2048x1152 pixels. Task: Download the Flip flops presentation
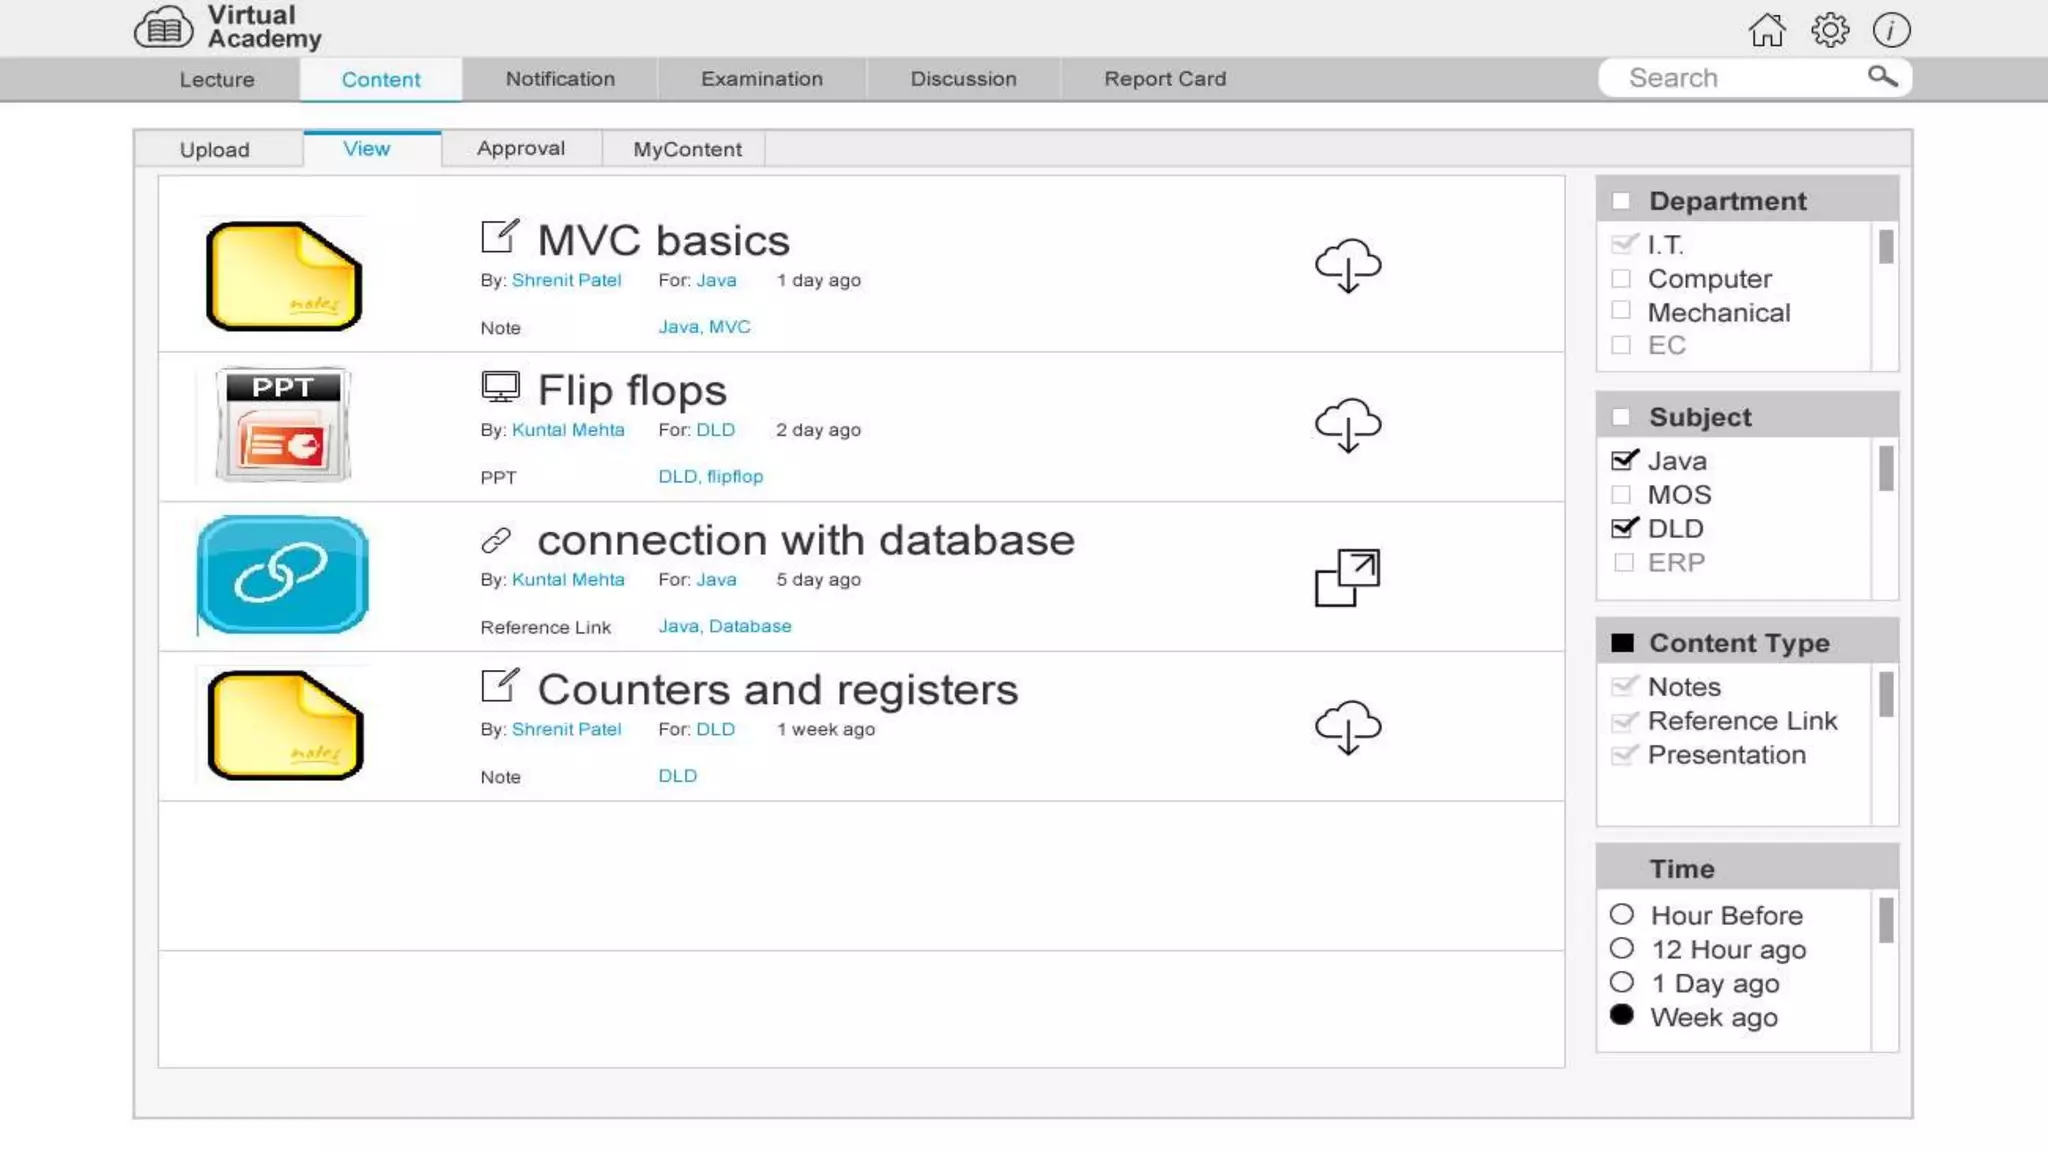(1347, 425)
